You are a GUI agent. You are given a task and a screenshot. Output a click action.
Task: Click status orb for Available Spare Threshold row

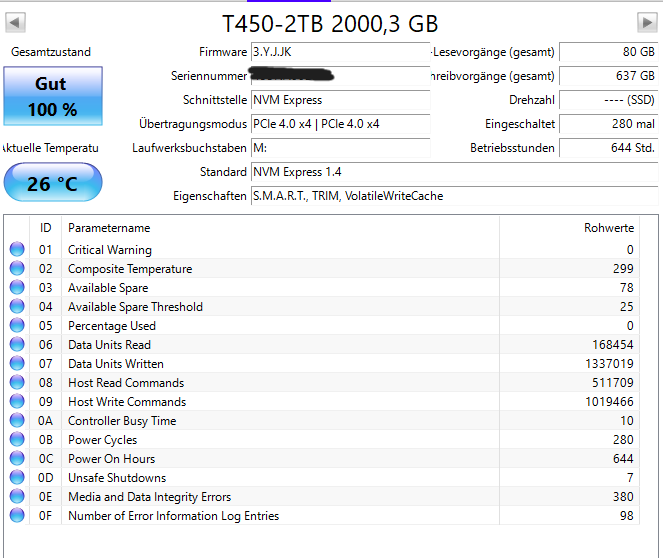point(17,306)
